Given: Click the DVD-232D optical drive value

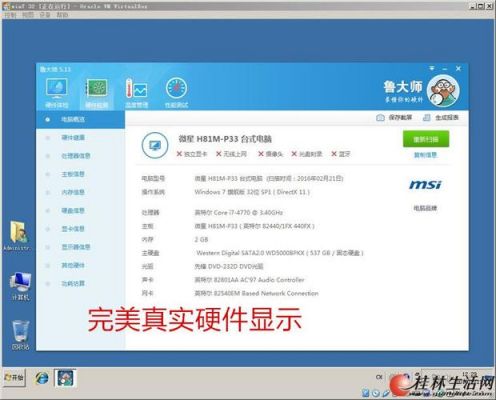Looking at the screenshot, I should coord(229,266).
